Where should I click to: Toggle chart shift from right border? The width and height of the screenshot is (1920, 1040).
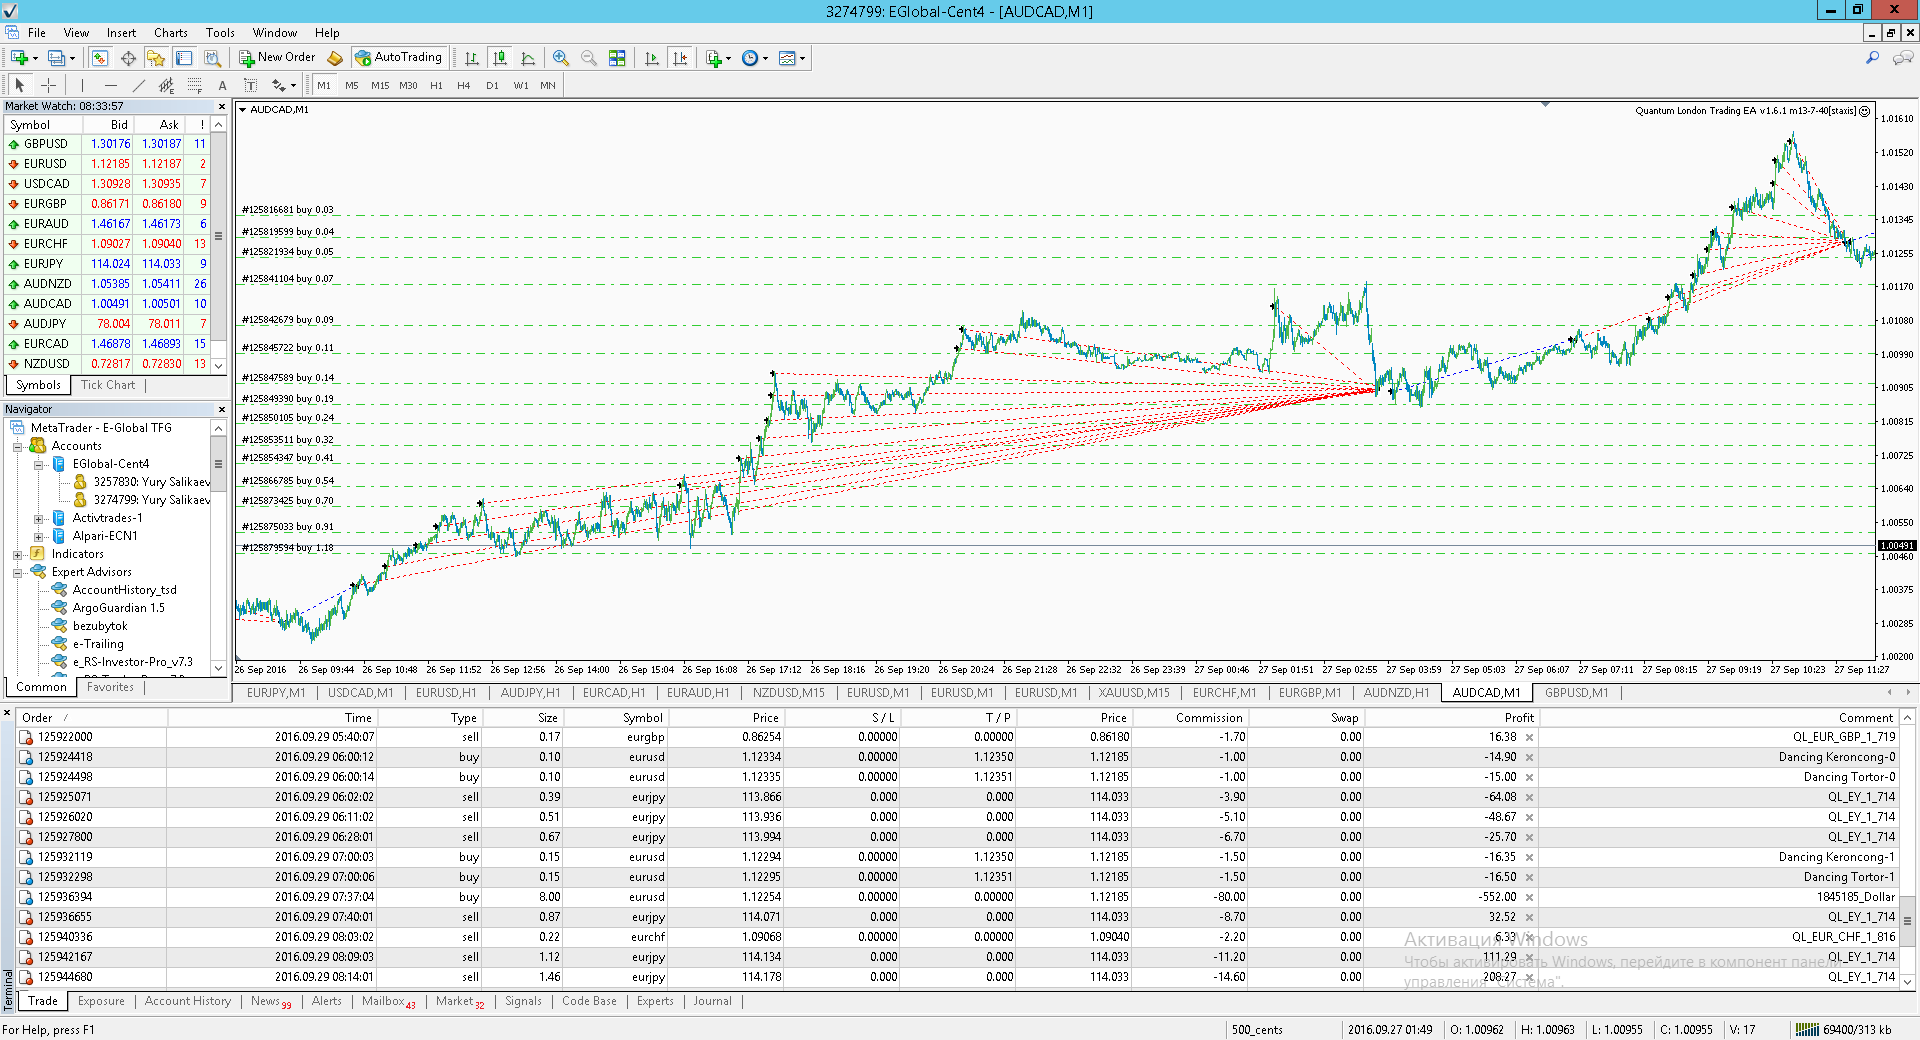click(680, 58)
